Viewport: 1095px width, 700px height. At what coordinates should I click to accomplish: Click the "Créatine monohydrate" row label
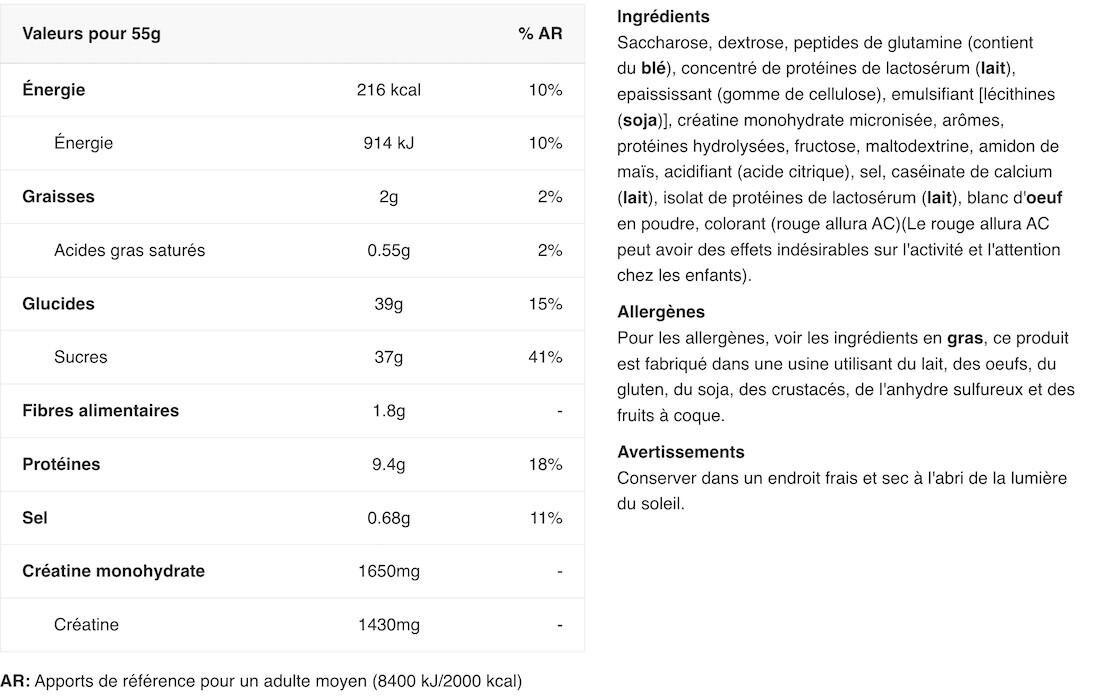point(113,571)
